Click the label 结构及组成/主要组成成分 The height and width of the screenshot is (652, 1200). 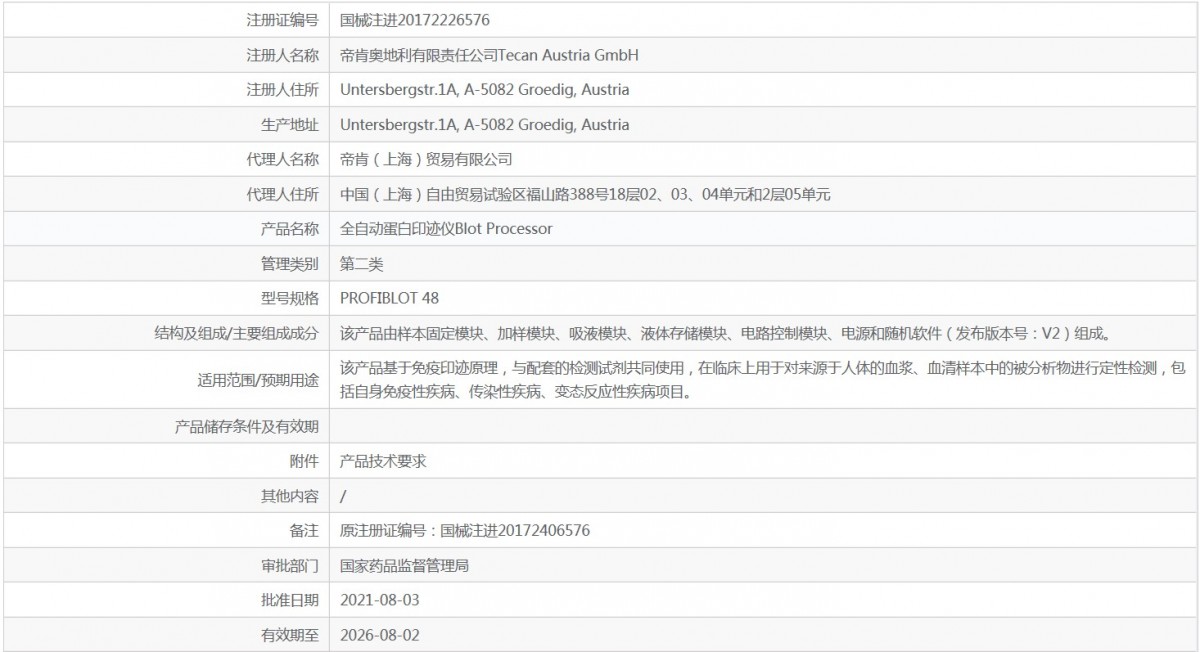coord(237,333)
